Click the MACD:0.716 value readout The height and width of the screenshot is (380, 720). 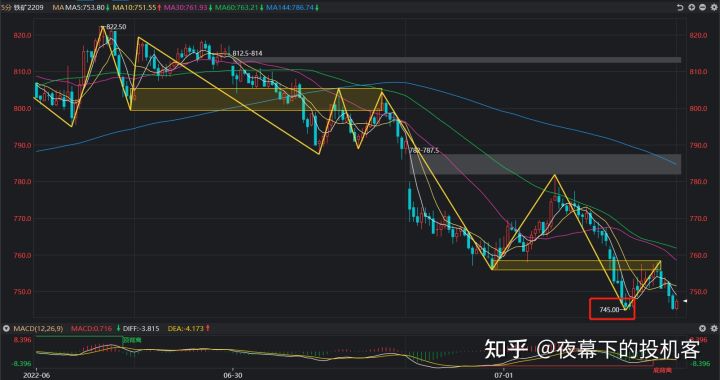[x=91, y=329]
